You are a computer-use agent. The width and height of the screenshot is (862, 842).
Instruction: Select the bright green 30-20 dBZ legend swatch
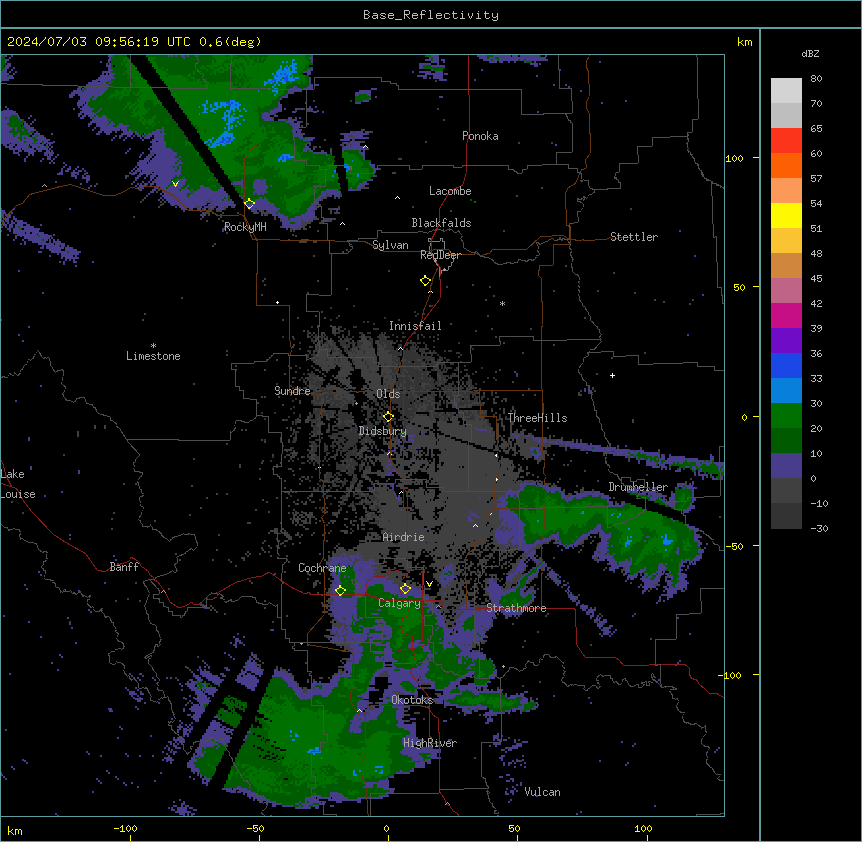coord(786,416)
